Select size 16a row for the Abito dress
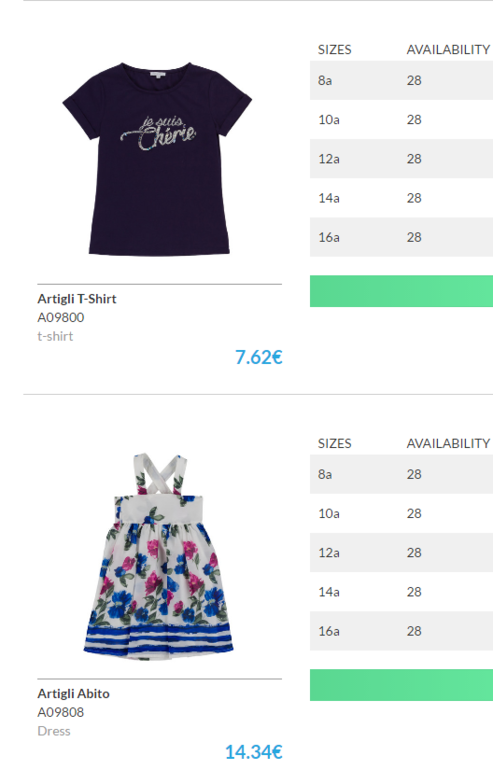This screenshot has width=493, height=770. coord(401,632)
